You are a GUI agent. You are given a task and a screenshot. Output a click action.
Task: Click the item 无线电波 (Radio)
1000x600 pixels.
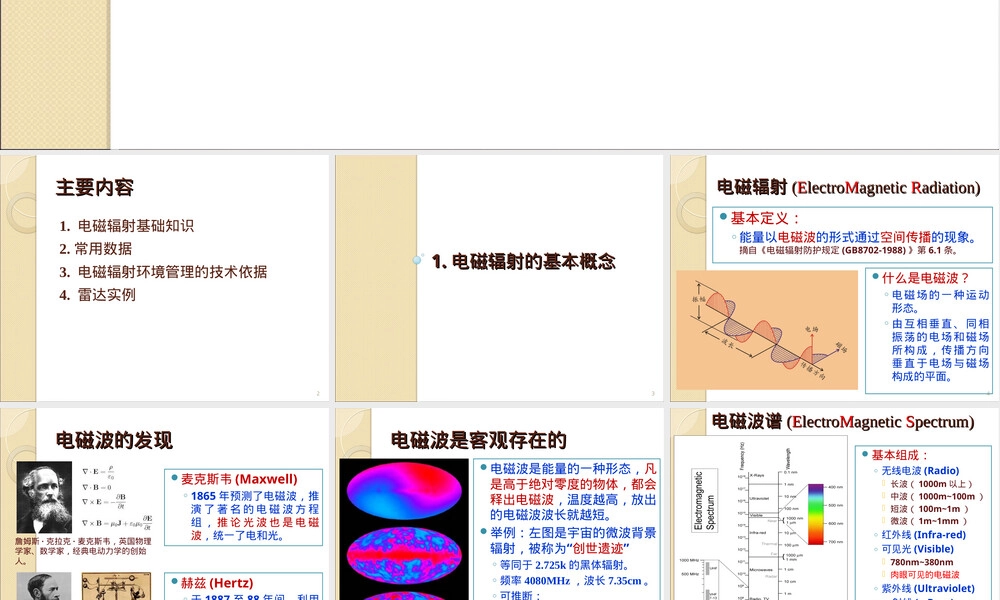click(x=920, y=471)
